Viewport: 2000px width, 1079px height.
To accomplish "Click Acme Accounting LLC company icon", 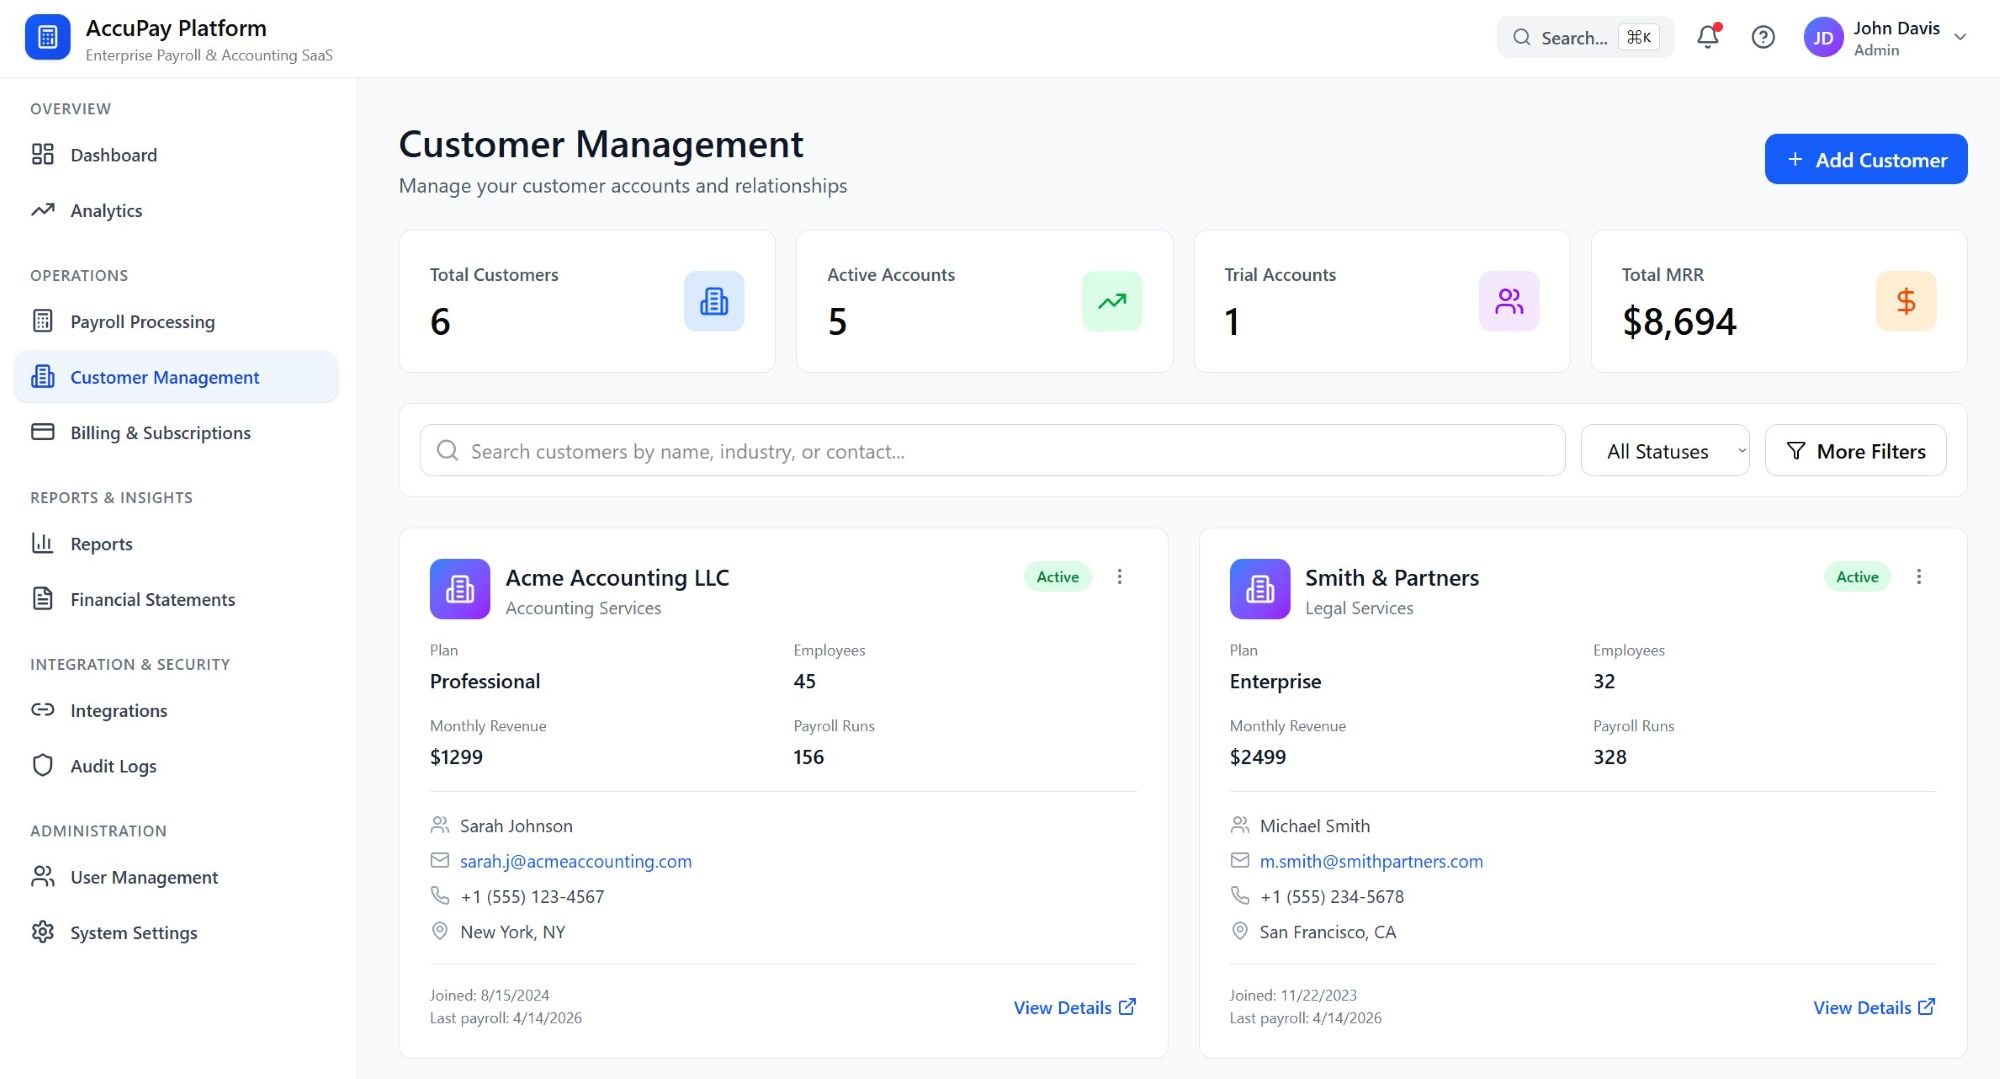I will click(460, 589).
